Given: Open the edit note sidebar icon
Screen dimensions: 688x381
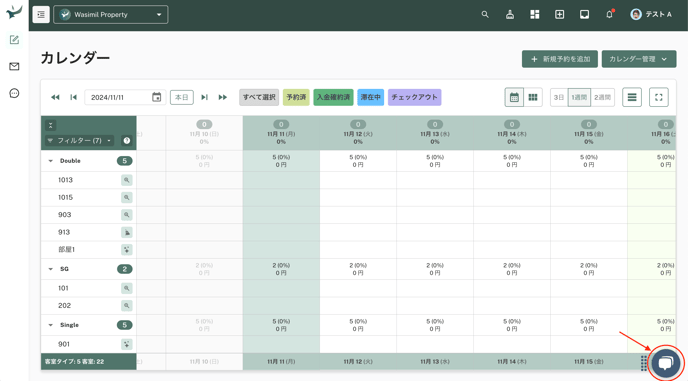Looking at the screenshot, I should tap(14, 40).
